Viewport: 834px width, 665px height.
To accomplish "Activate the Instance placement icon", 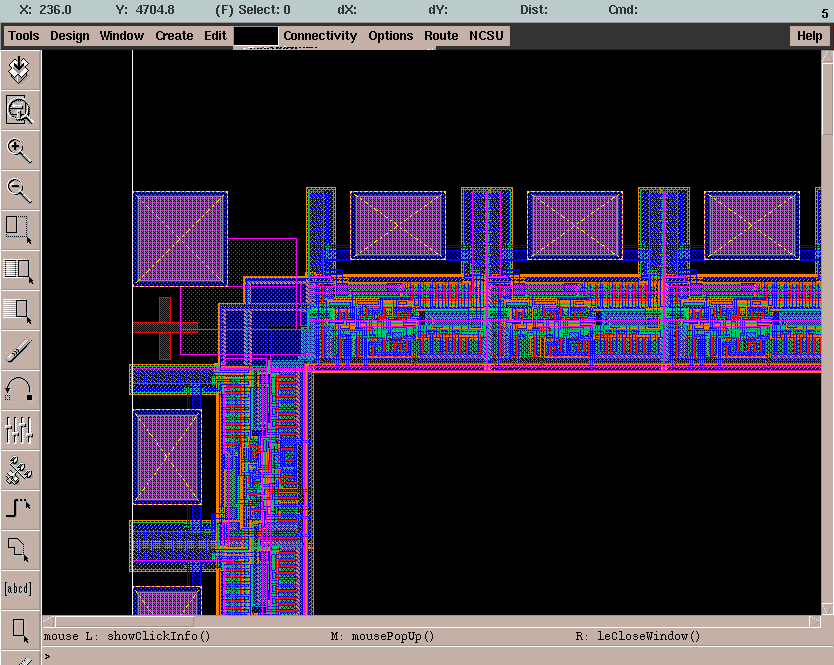I will pyautogui.click(x=20, y=468).
